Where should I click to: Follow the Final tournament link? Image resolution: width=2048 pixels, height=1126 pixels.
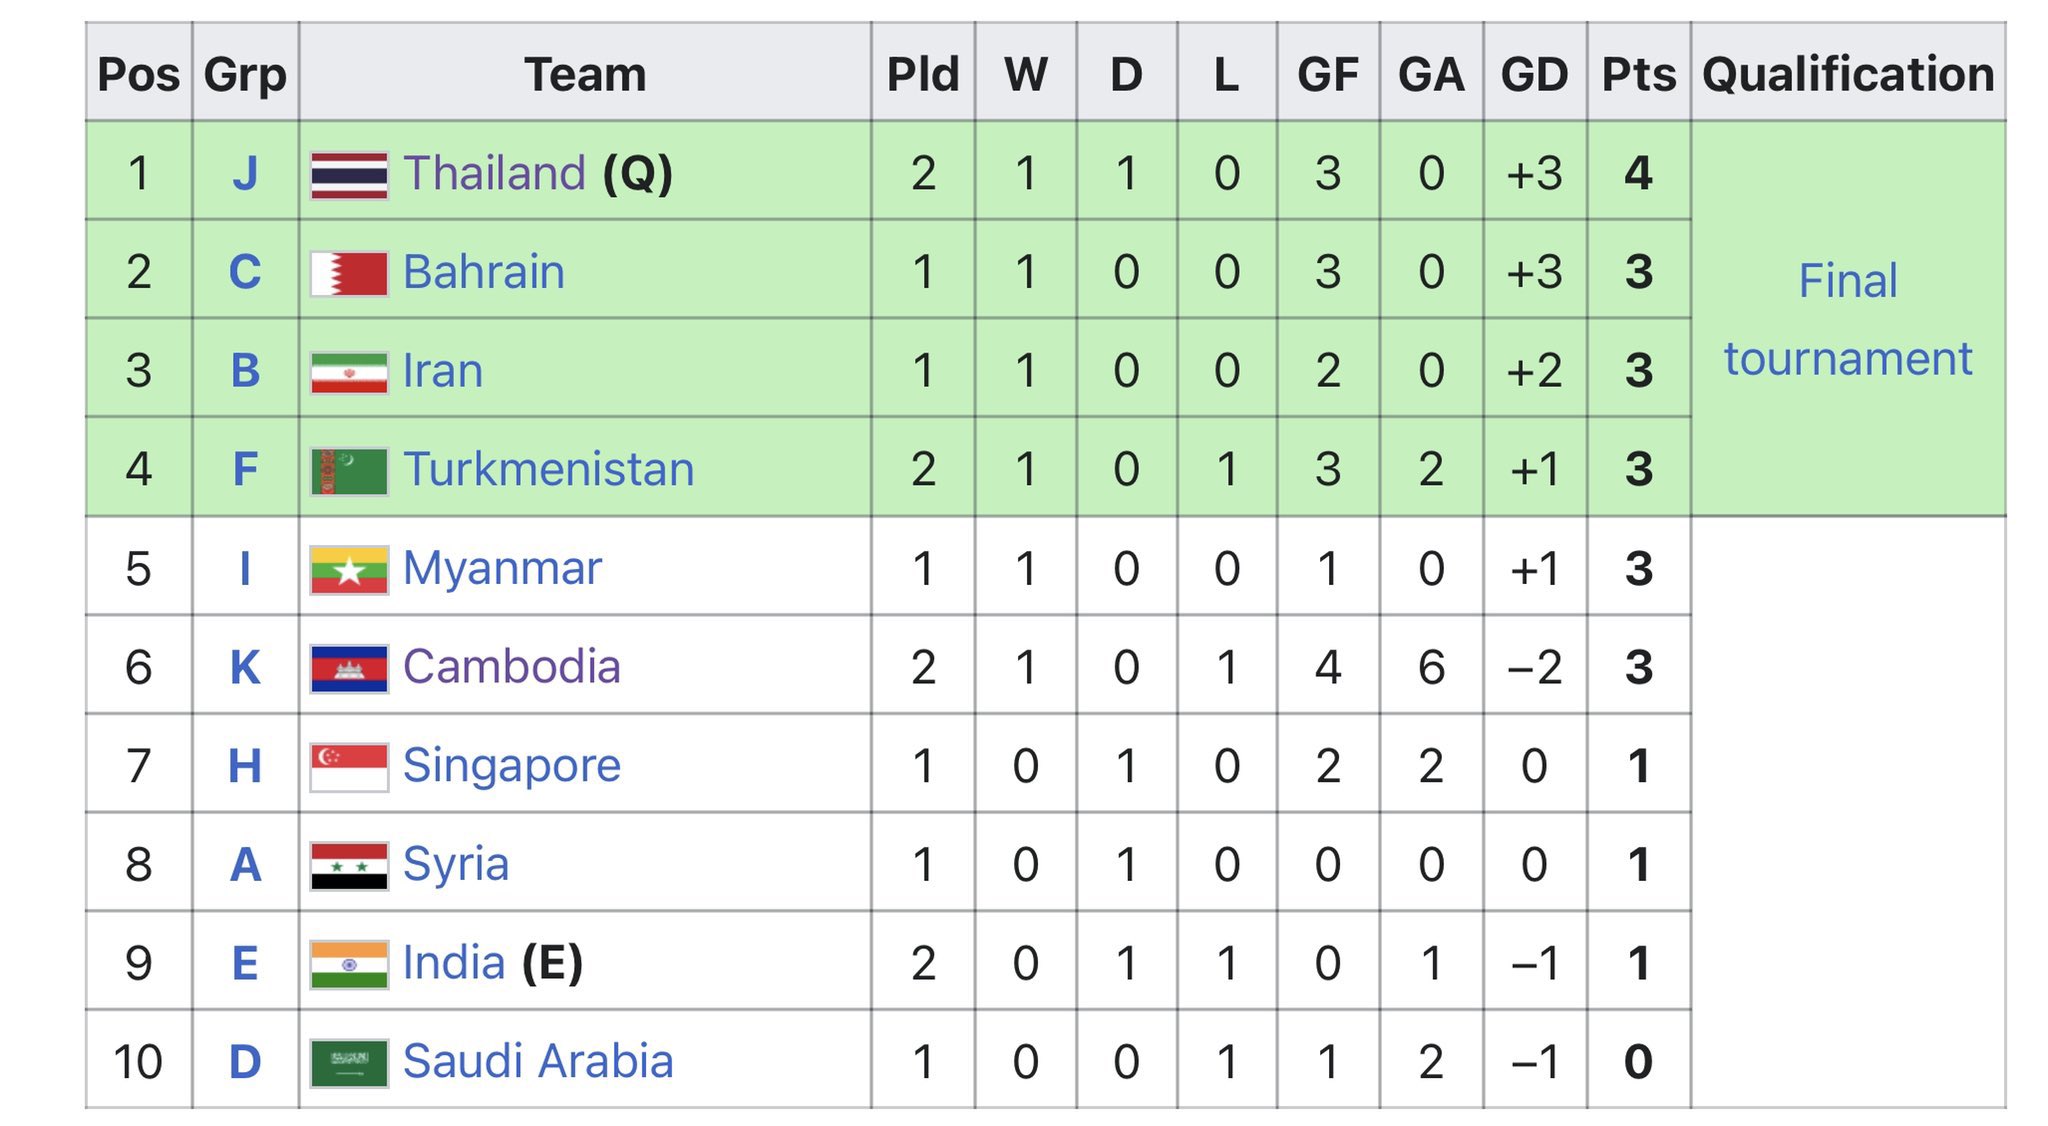click(x=1848, y=319)
